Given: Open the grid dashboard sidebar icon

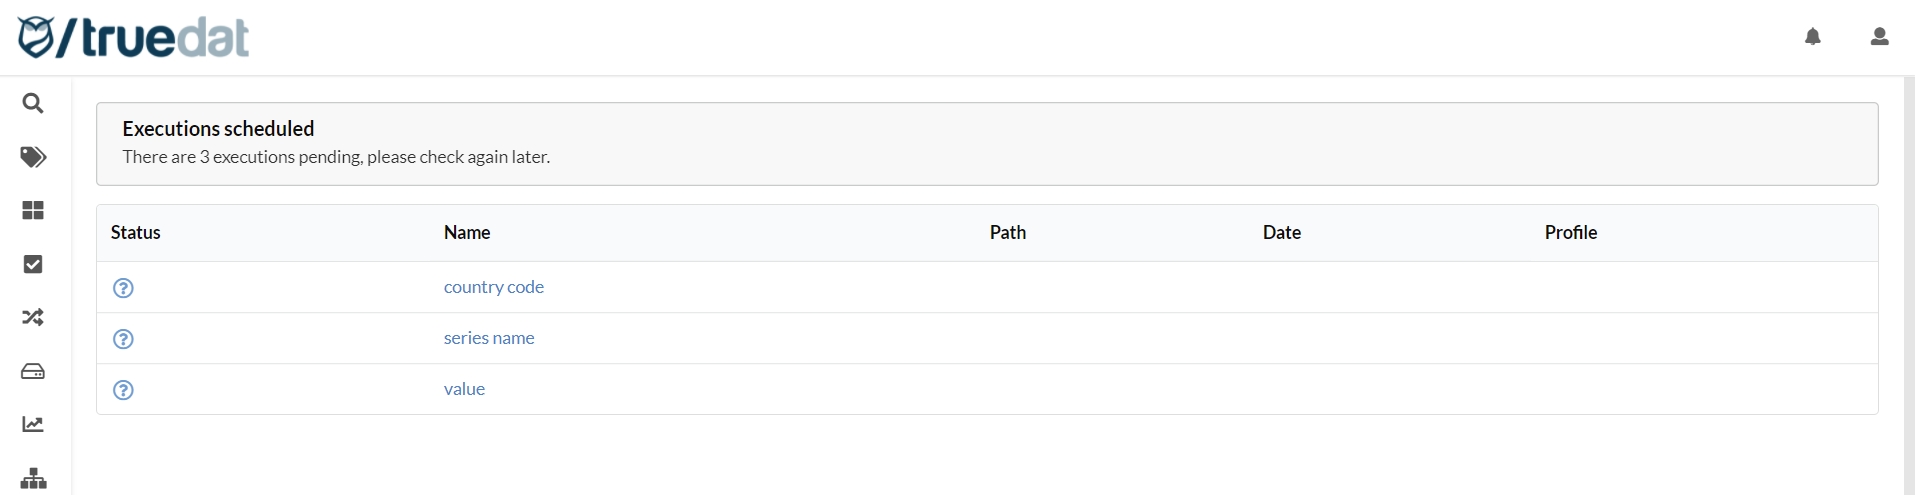Looking at the screenshot, I should [x=33, y=210].
